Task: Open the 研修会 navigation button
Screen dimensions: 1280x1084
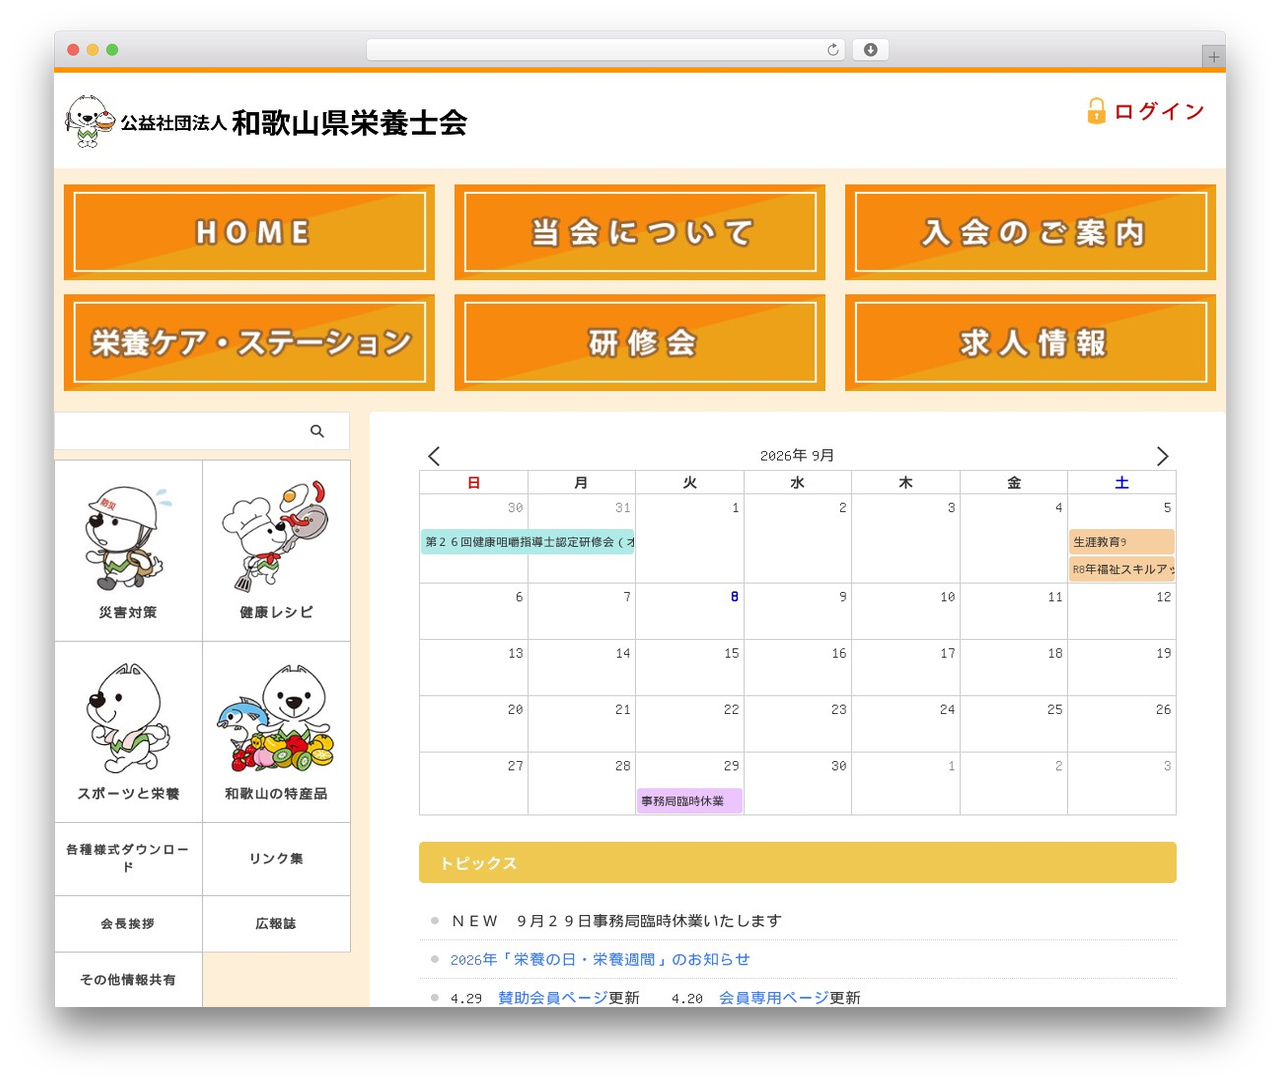Action: [640, 342]
